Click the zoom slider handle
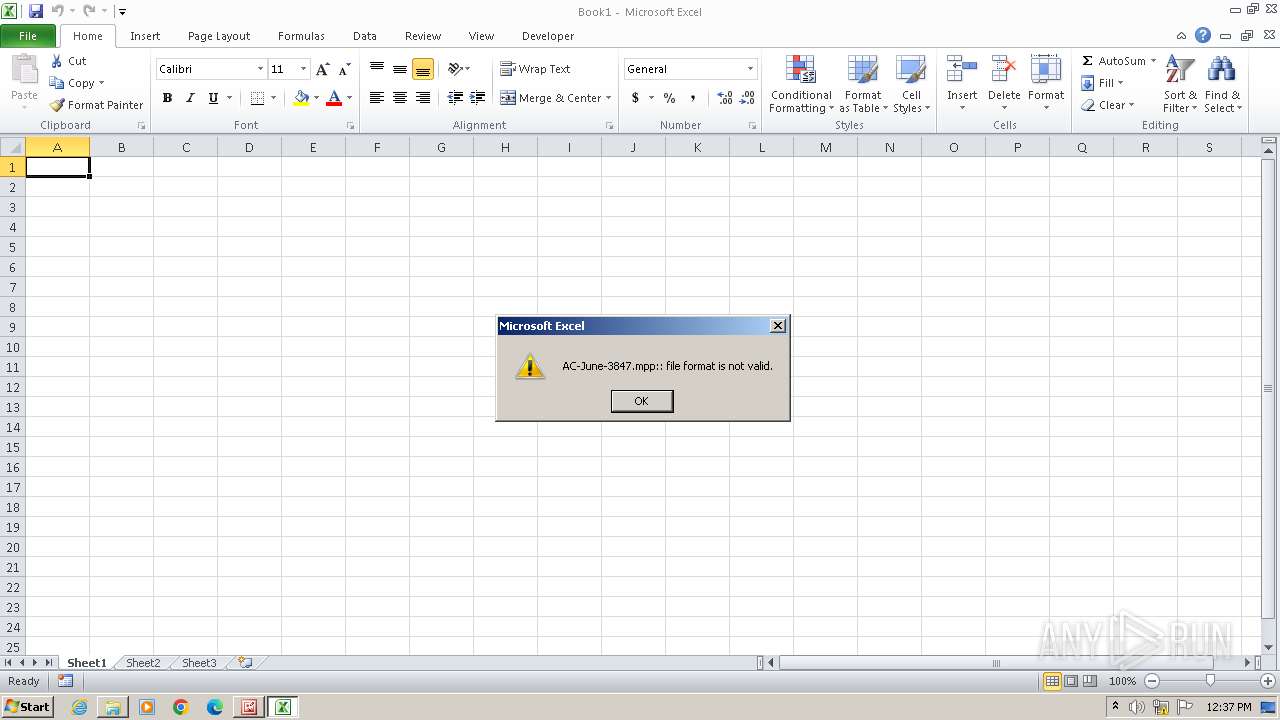This screenshot has width=1280, height=720. [1210, 681]
